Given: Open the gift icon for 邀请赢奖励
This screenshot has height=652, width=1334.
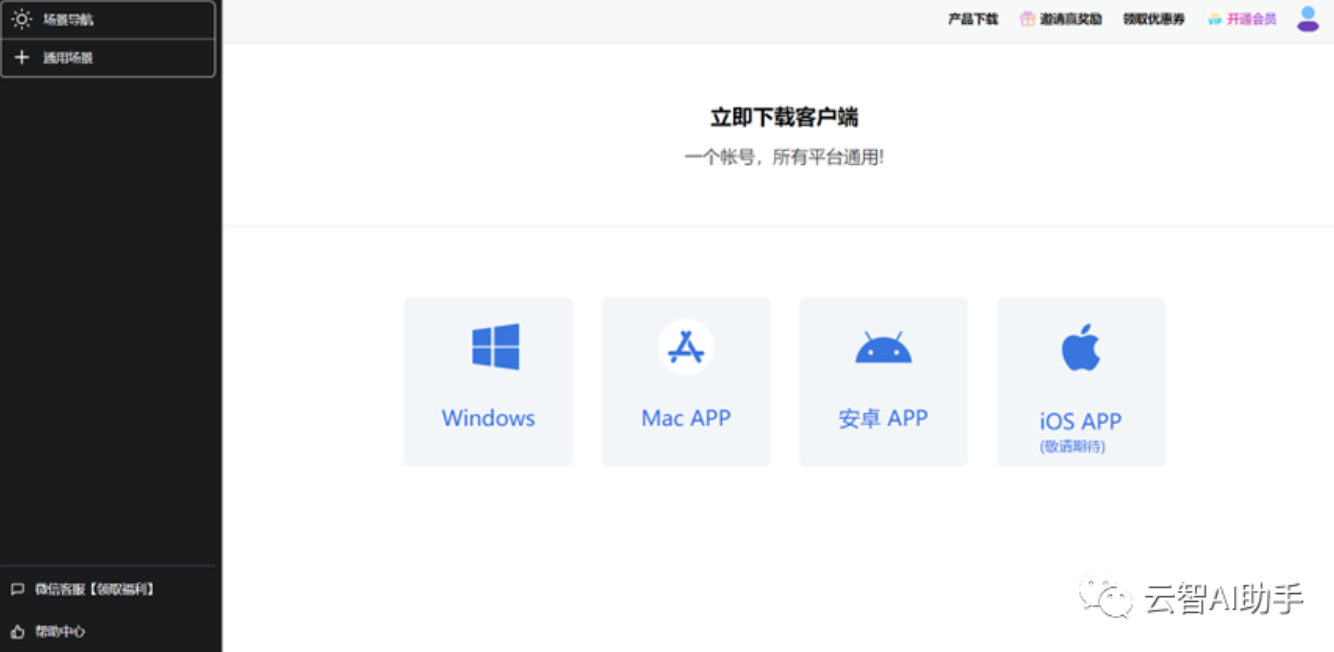Looking at the screenshot, I should click(x=1027, y=19).
